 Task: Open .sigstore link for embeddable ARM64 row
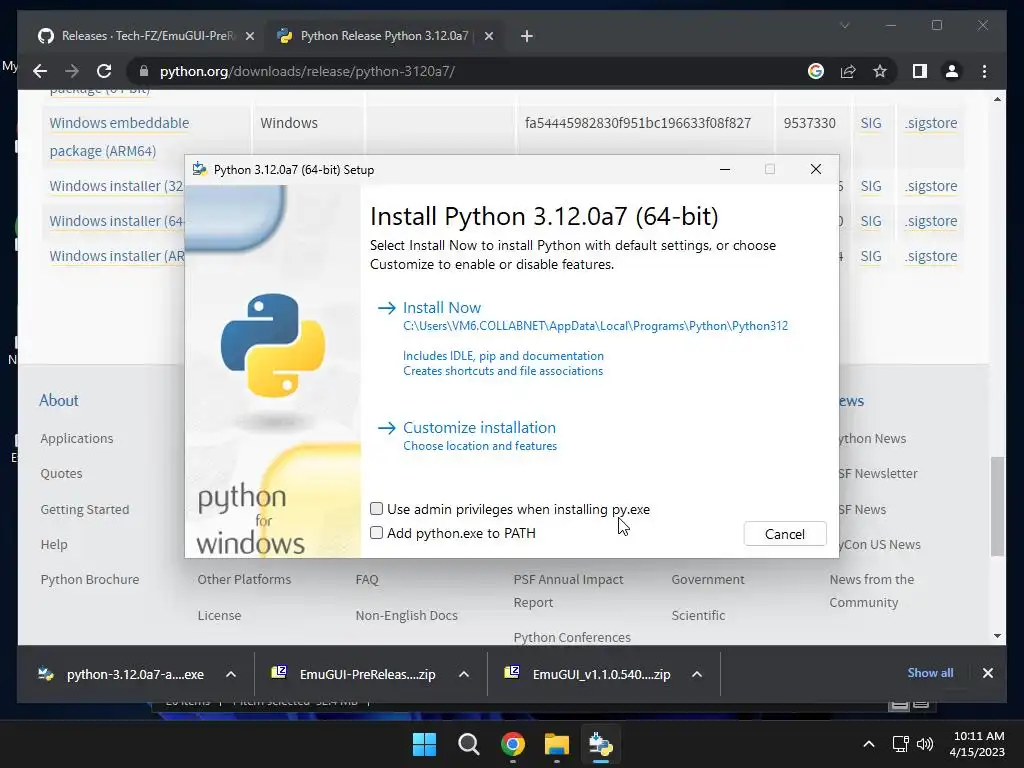pos(931,123)
